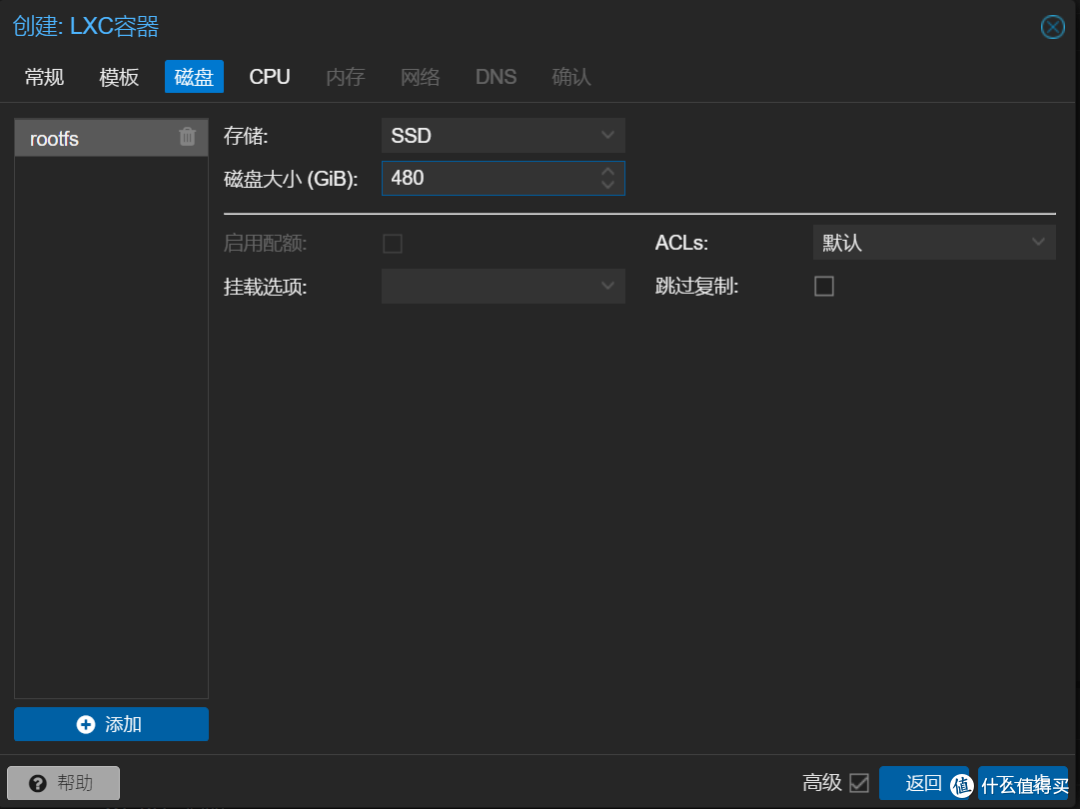The height and width of the screenshot is (809, 1080).
Task: Click the up arrow to increase disk size
Action: (x=607, y=172)
